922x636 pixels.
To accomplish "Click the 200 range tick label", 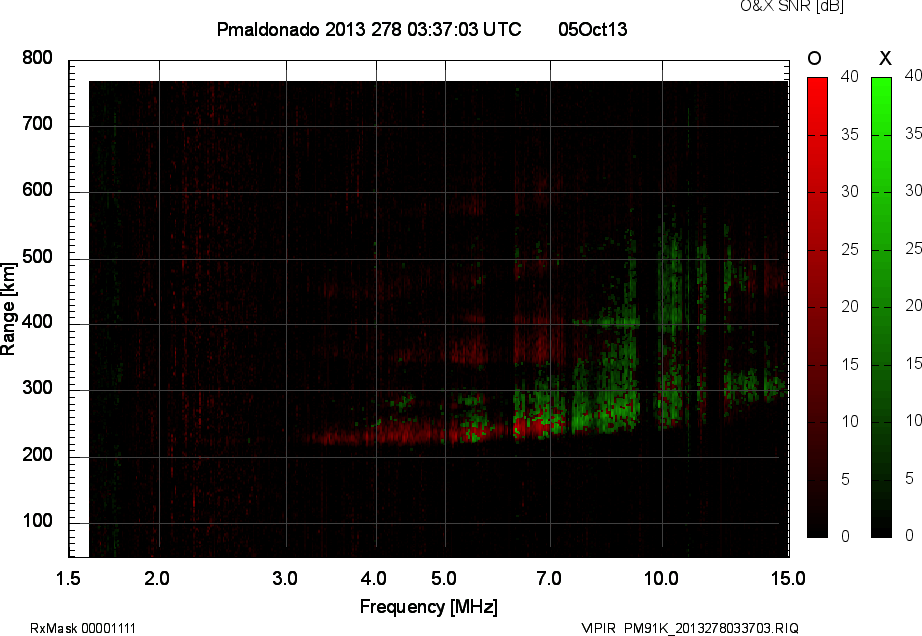I will click(37, 454).
